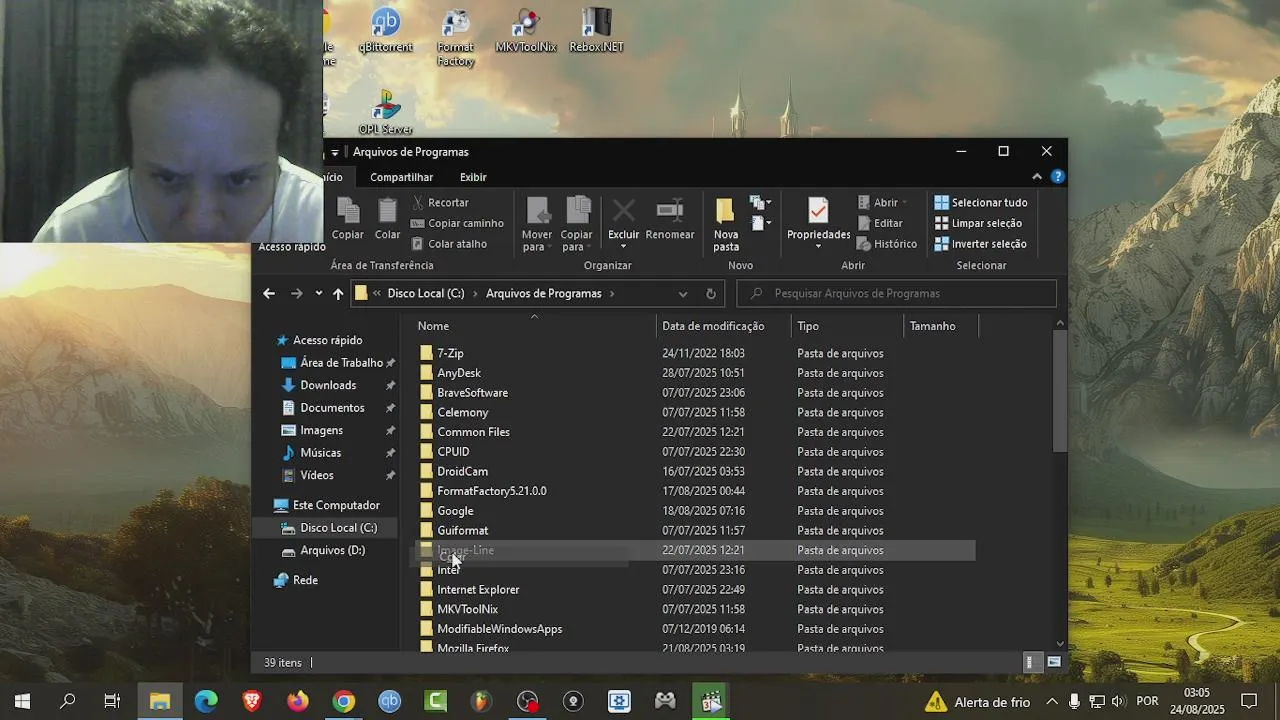The image size is (1280, 720).
Task: Sort by the Tipo column header
Action: pyautogui.click(x=848, y=326)
